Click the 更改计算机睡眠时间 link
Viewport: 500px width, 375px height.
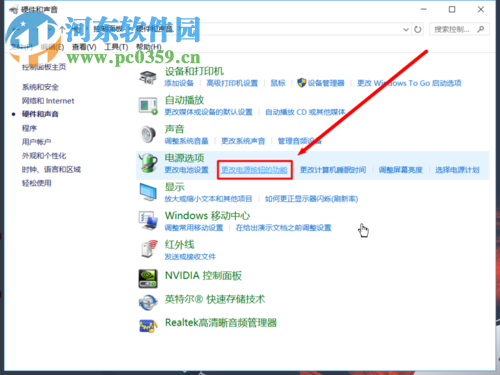click(x=333, y=170)
